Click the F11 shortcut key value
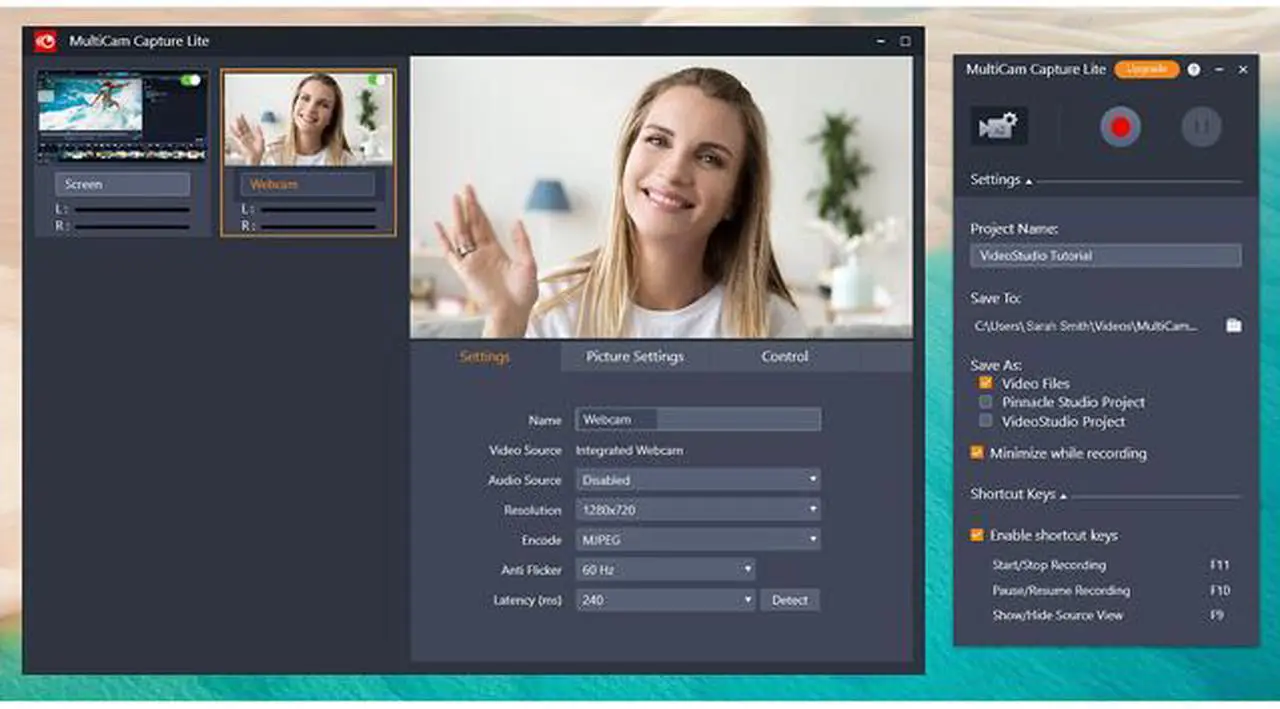 [x=1220, y=565]
